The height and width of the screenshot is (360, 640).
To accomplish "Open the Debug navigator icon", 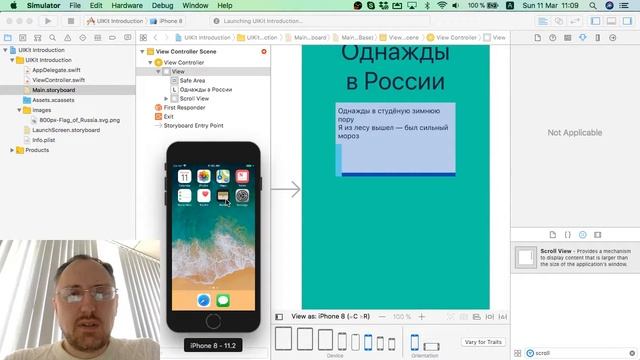I will click(98, 38).
